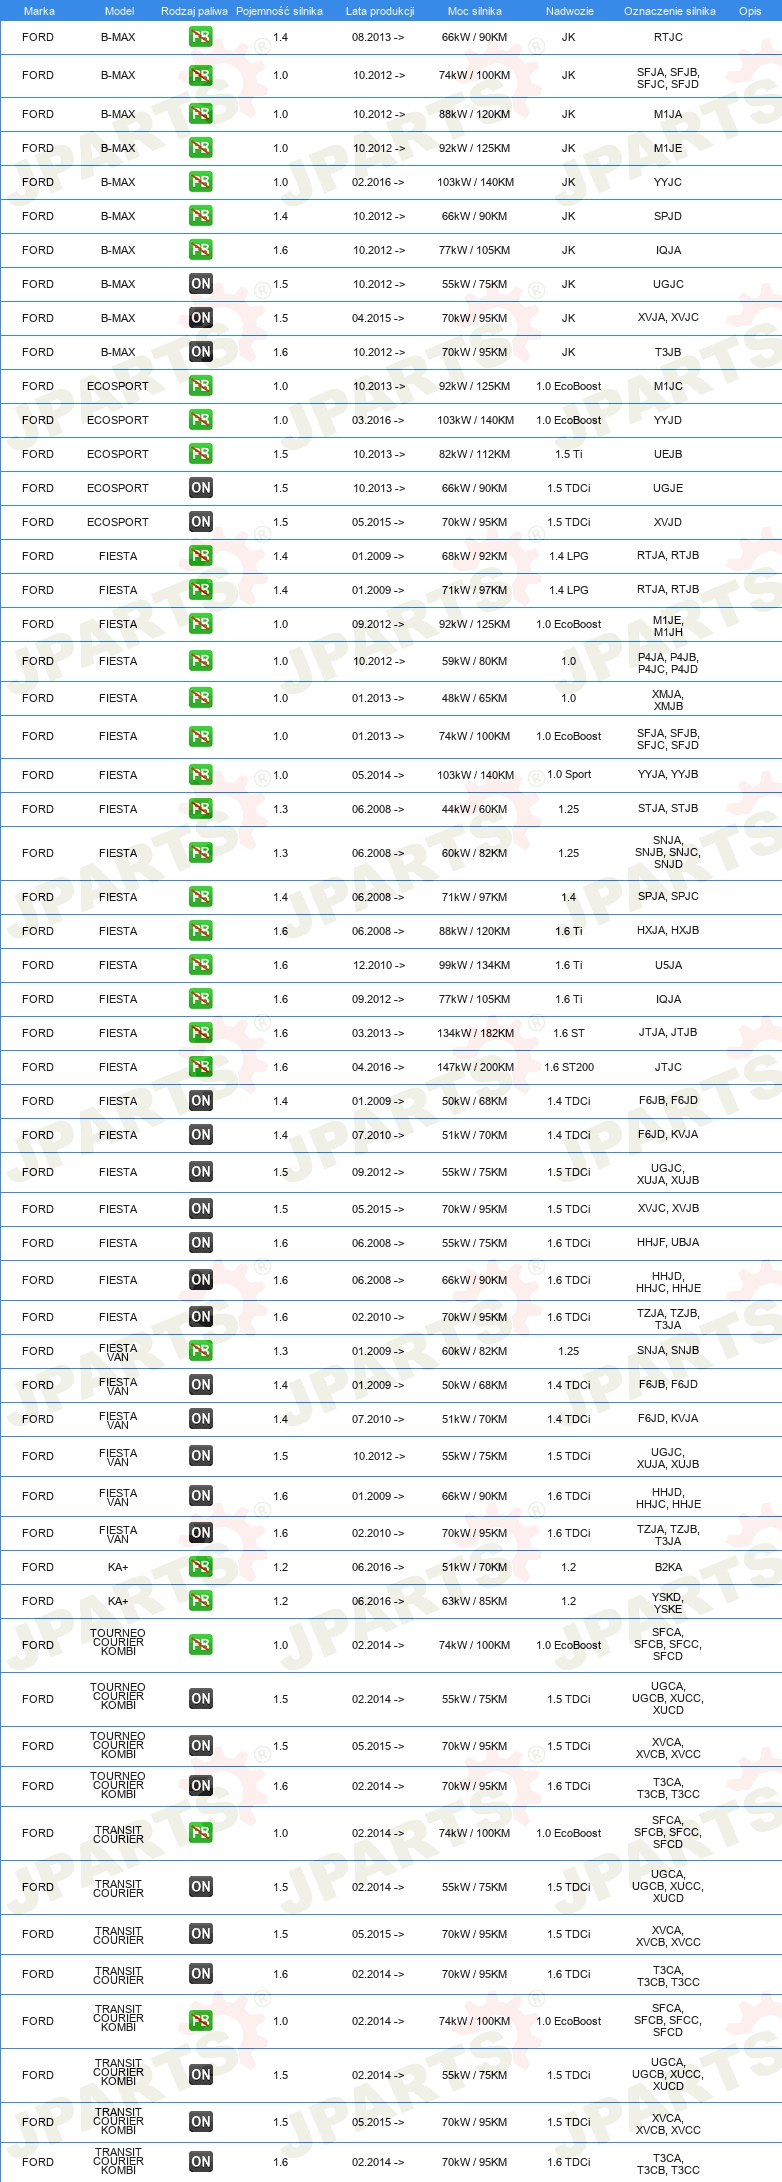Click the ON diesel icon in the FIESTA HHJF, UBJA row

(x=200, y=1243)
